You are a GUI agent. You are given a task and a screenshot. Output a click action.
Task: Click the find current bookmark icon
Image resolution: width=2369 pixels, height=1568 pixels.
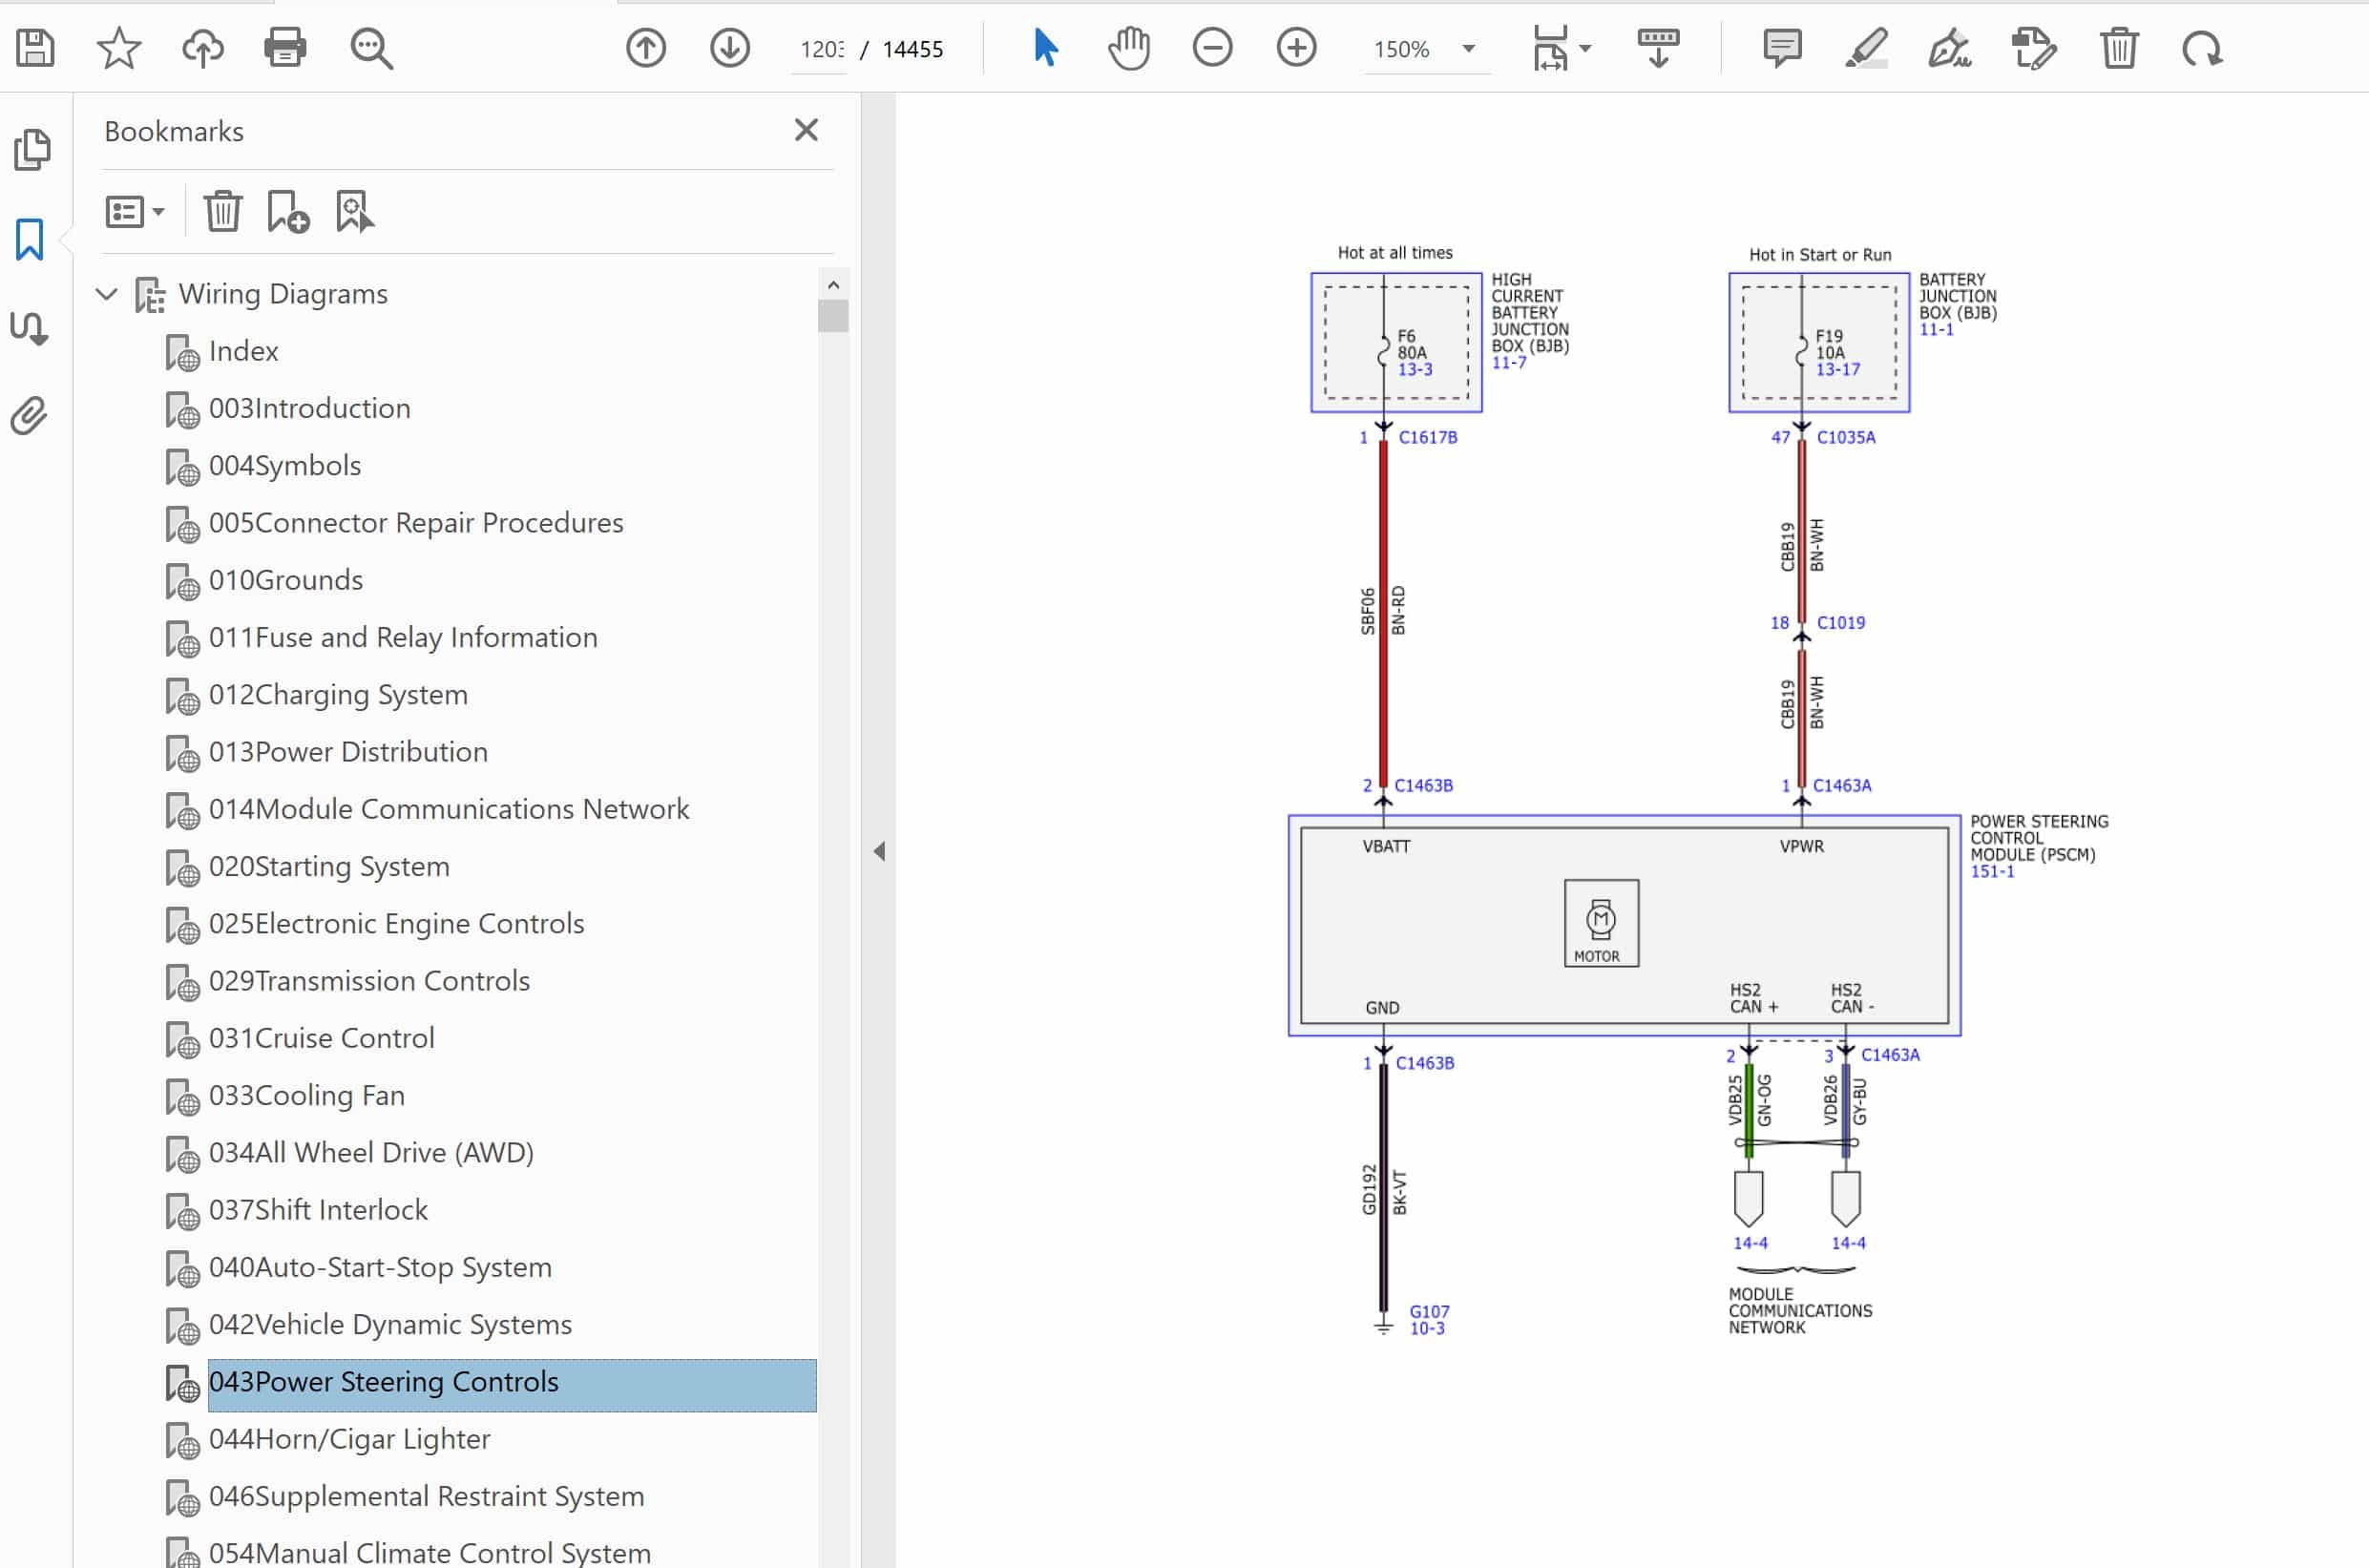coord(355,212)
